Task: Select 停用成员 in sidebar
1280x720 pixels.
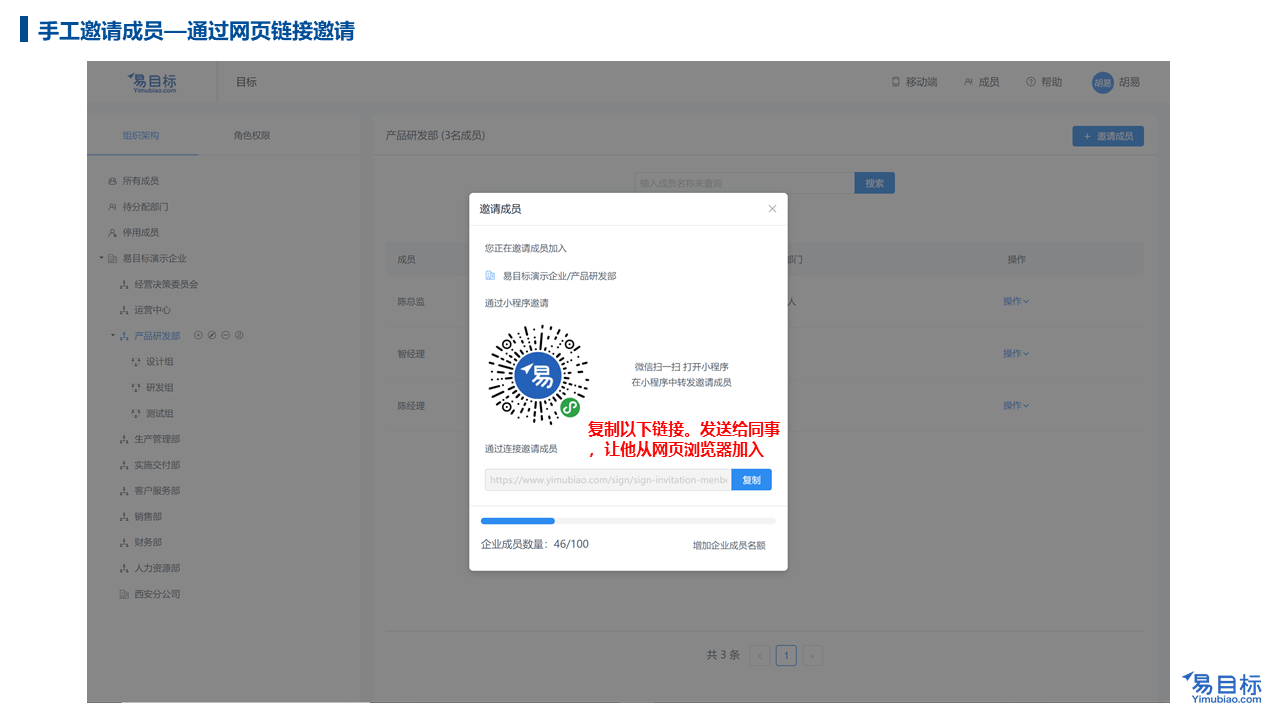Action: (x=141, y=233)
